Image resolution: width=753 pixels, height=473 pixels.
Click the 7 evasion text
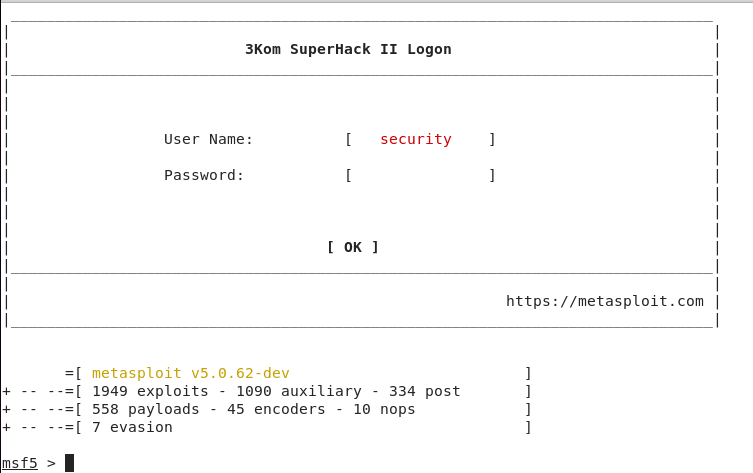(x=132, y=427)
